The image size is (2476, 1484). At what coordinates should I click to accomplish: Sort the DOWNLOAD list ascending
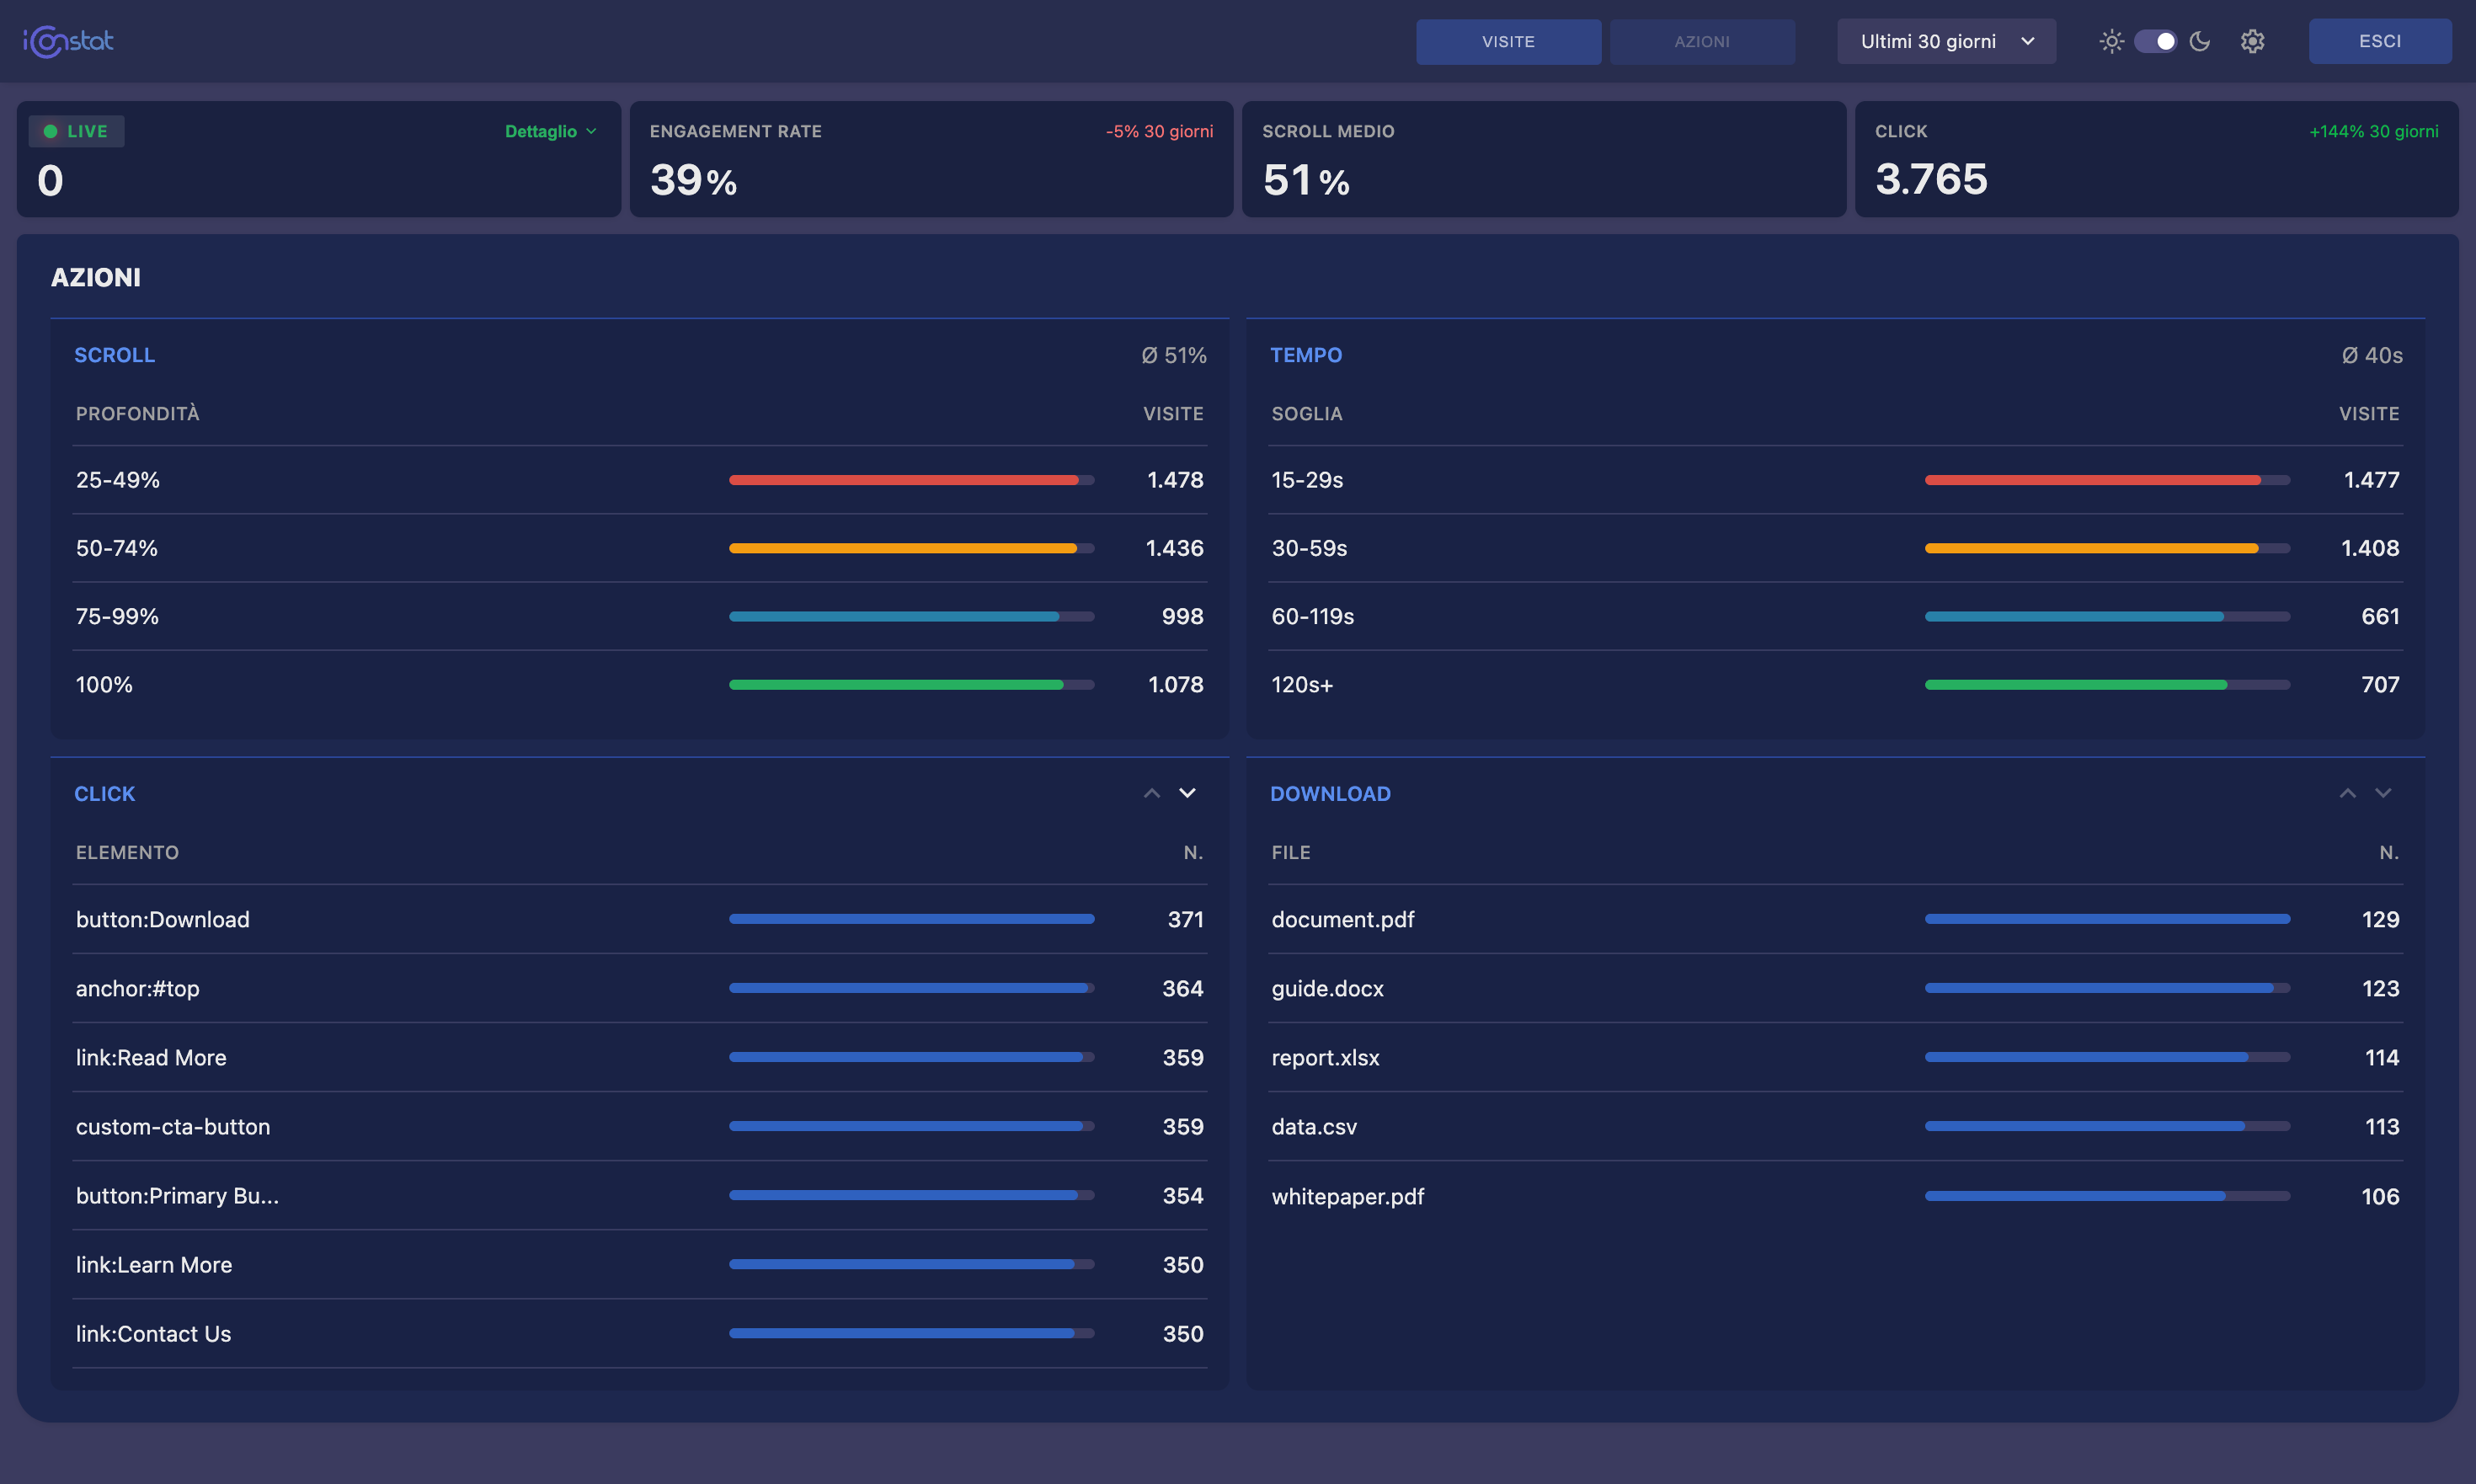coord(2347,793)
